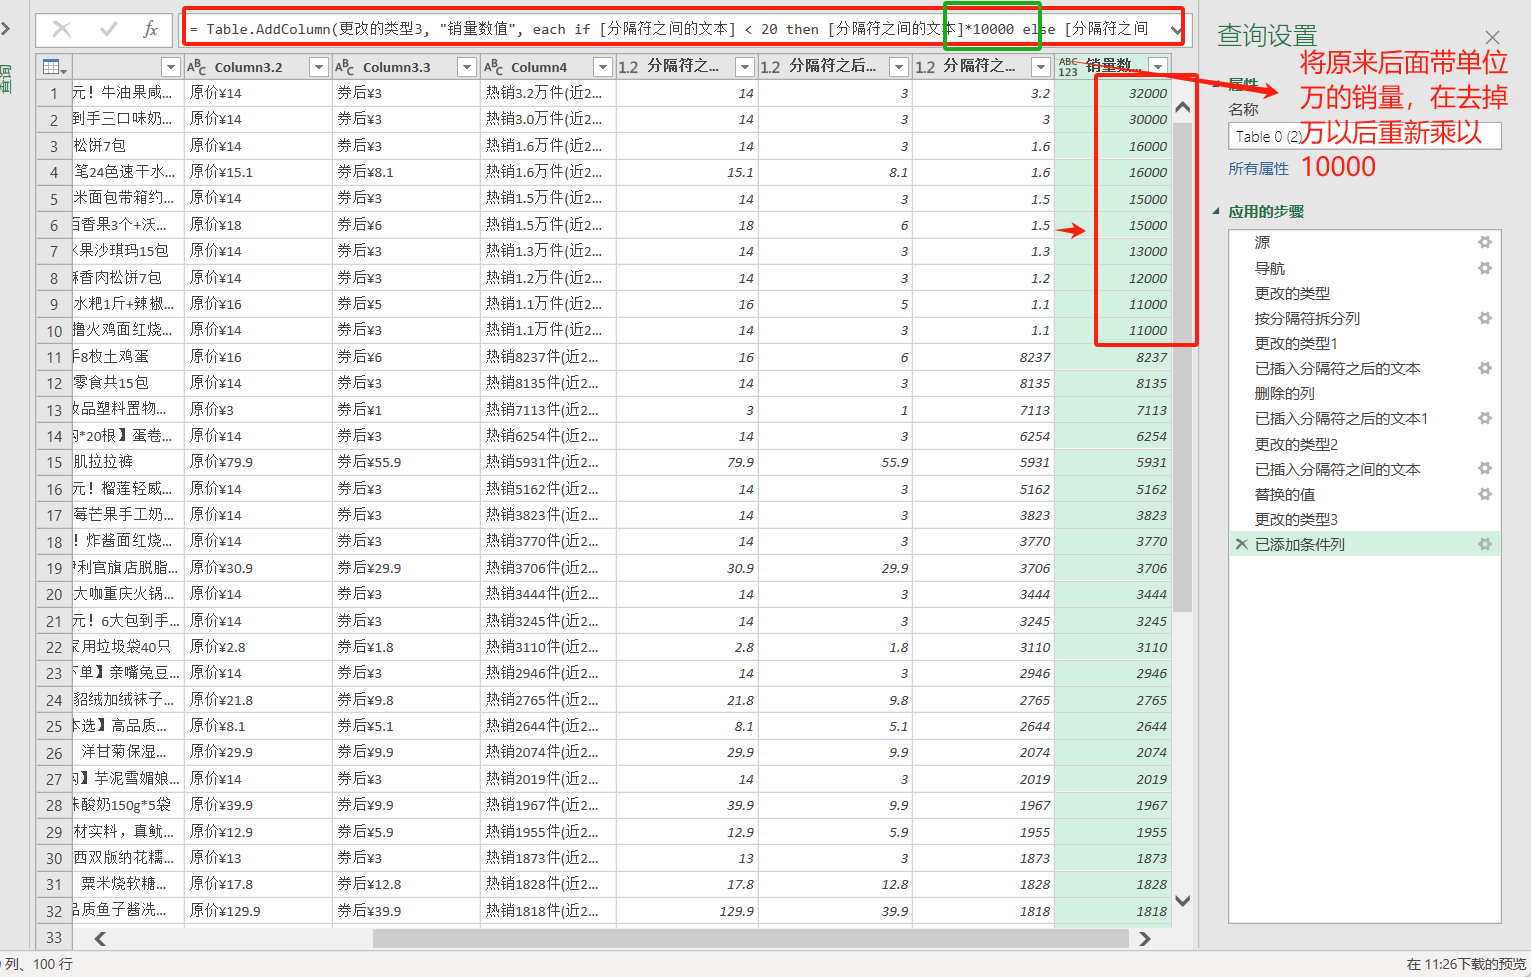This screenshot has width=1531, height=977.
Task: Open the table options icon in grid corner
Action: tap(53, 67)
